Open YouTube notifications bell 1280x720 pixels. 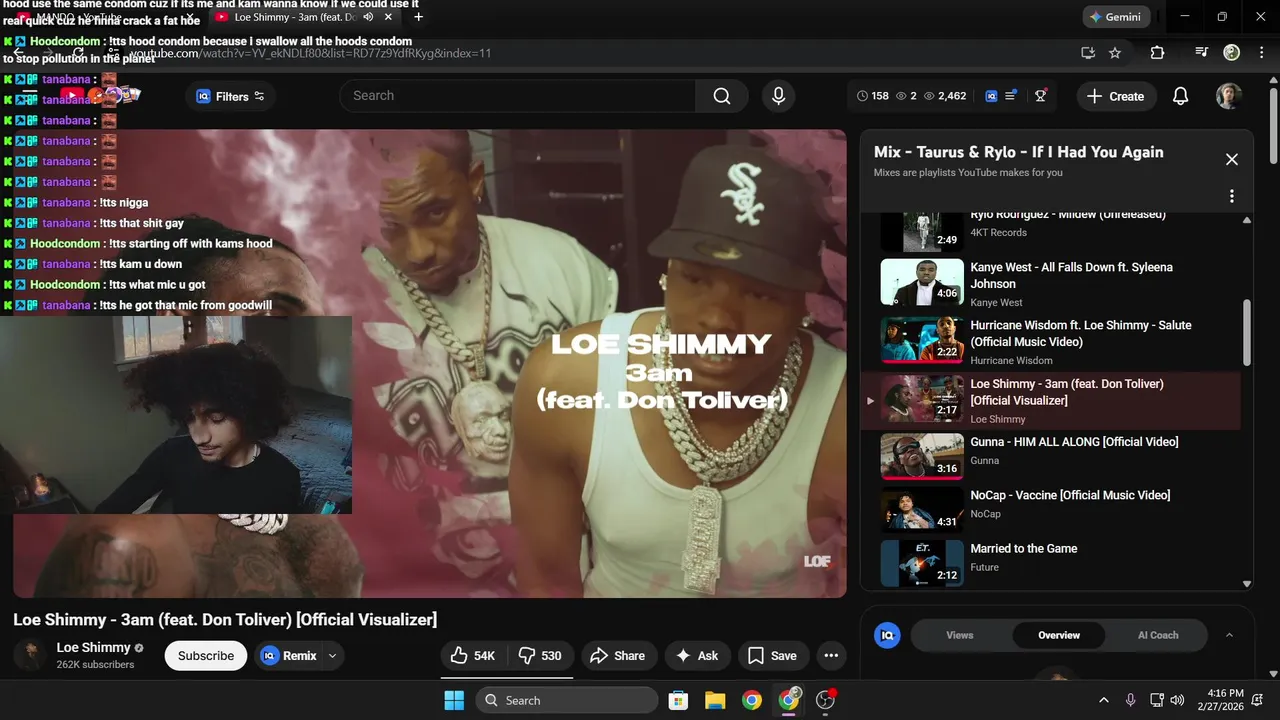(x=1180, y=96)
